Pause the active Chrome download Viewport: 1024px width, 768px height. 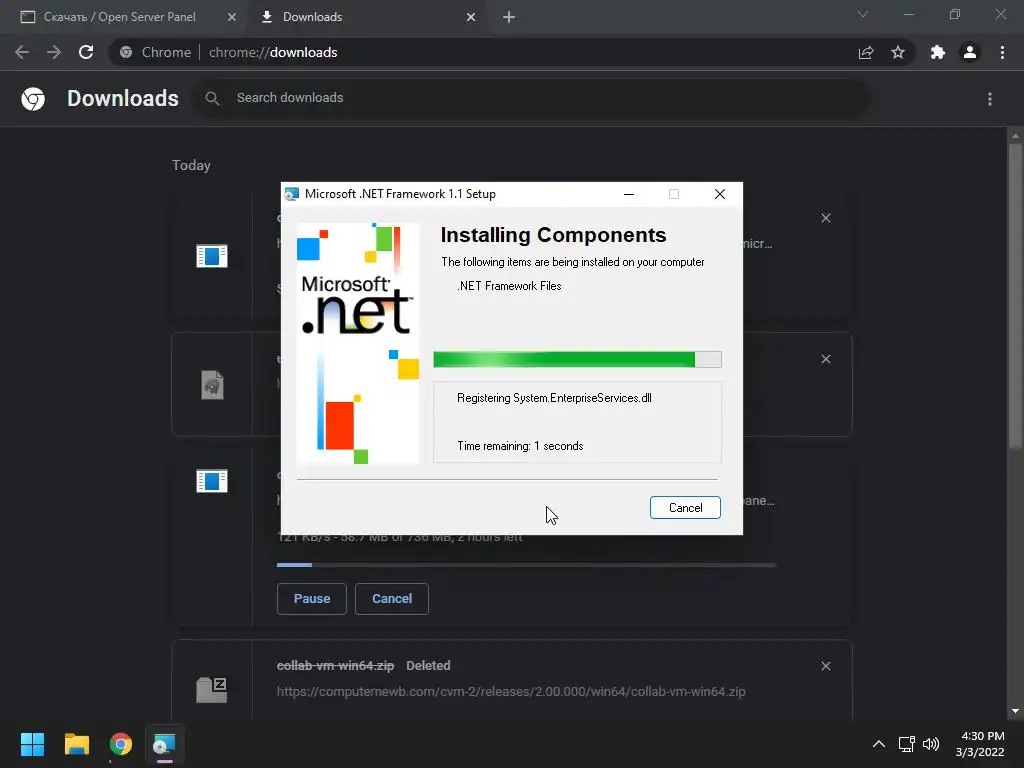(312, 598)
